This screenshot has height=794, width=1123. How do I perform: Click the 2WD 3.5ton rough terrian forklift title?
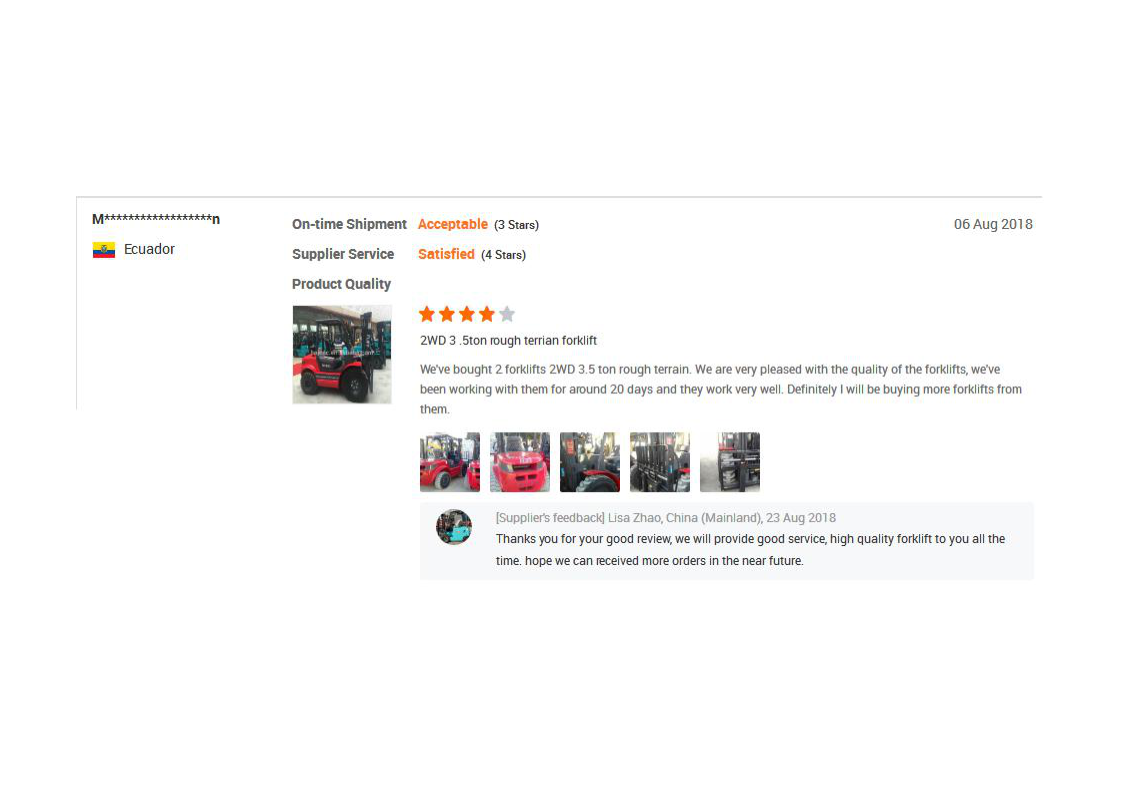pos(509,341)
